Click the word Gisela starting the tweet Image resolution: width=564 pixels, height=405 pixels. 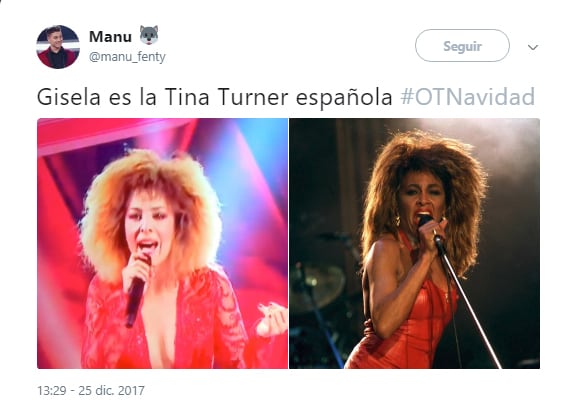[68, 97]
